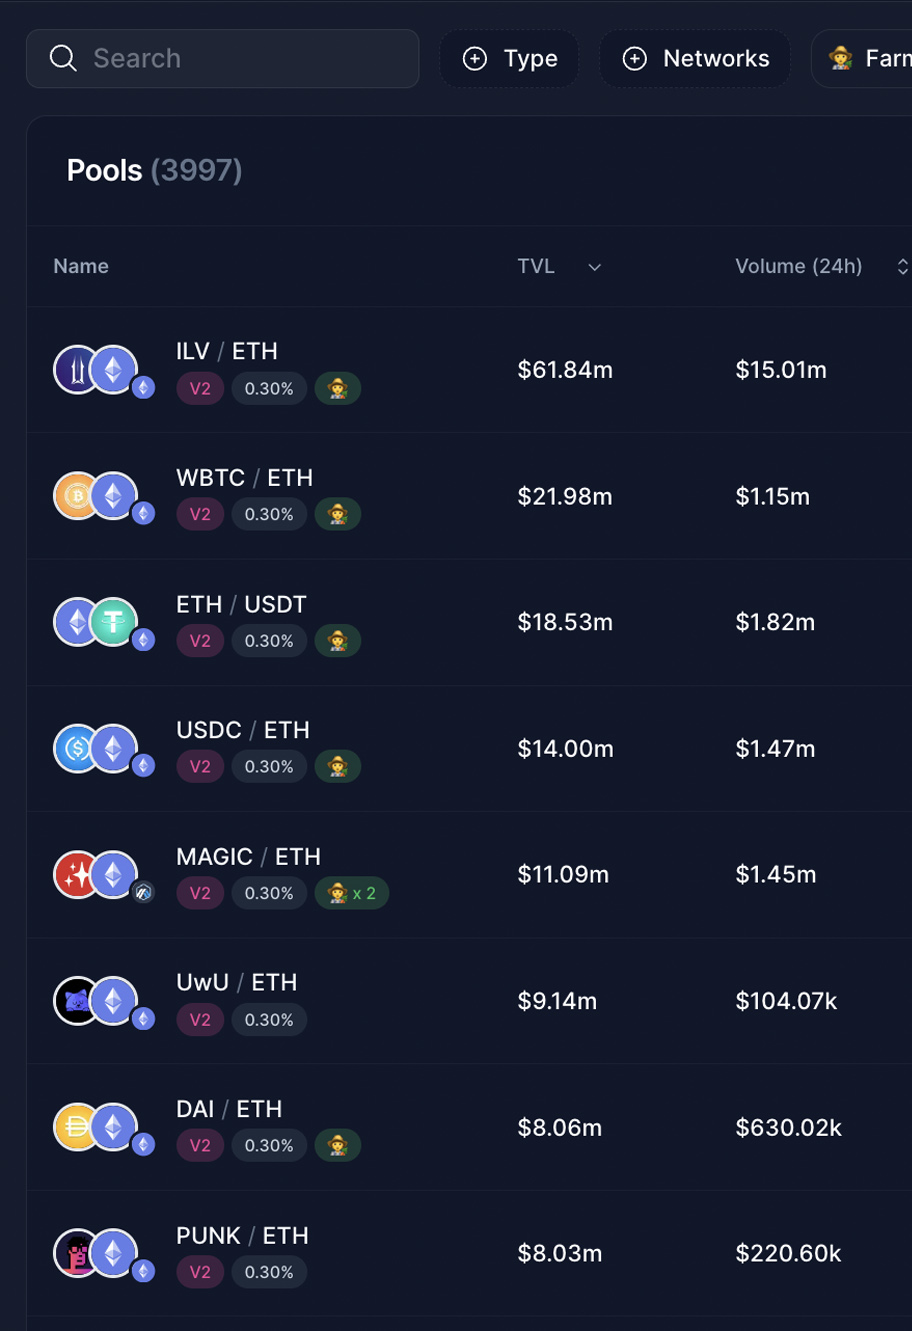The image size is (912, 1331).
Task: Click the USDT token icon
Action: [x=115, y=622]
